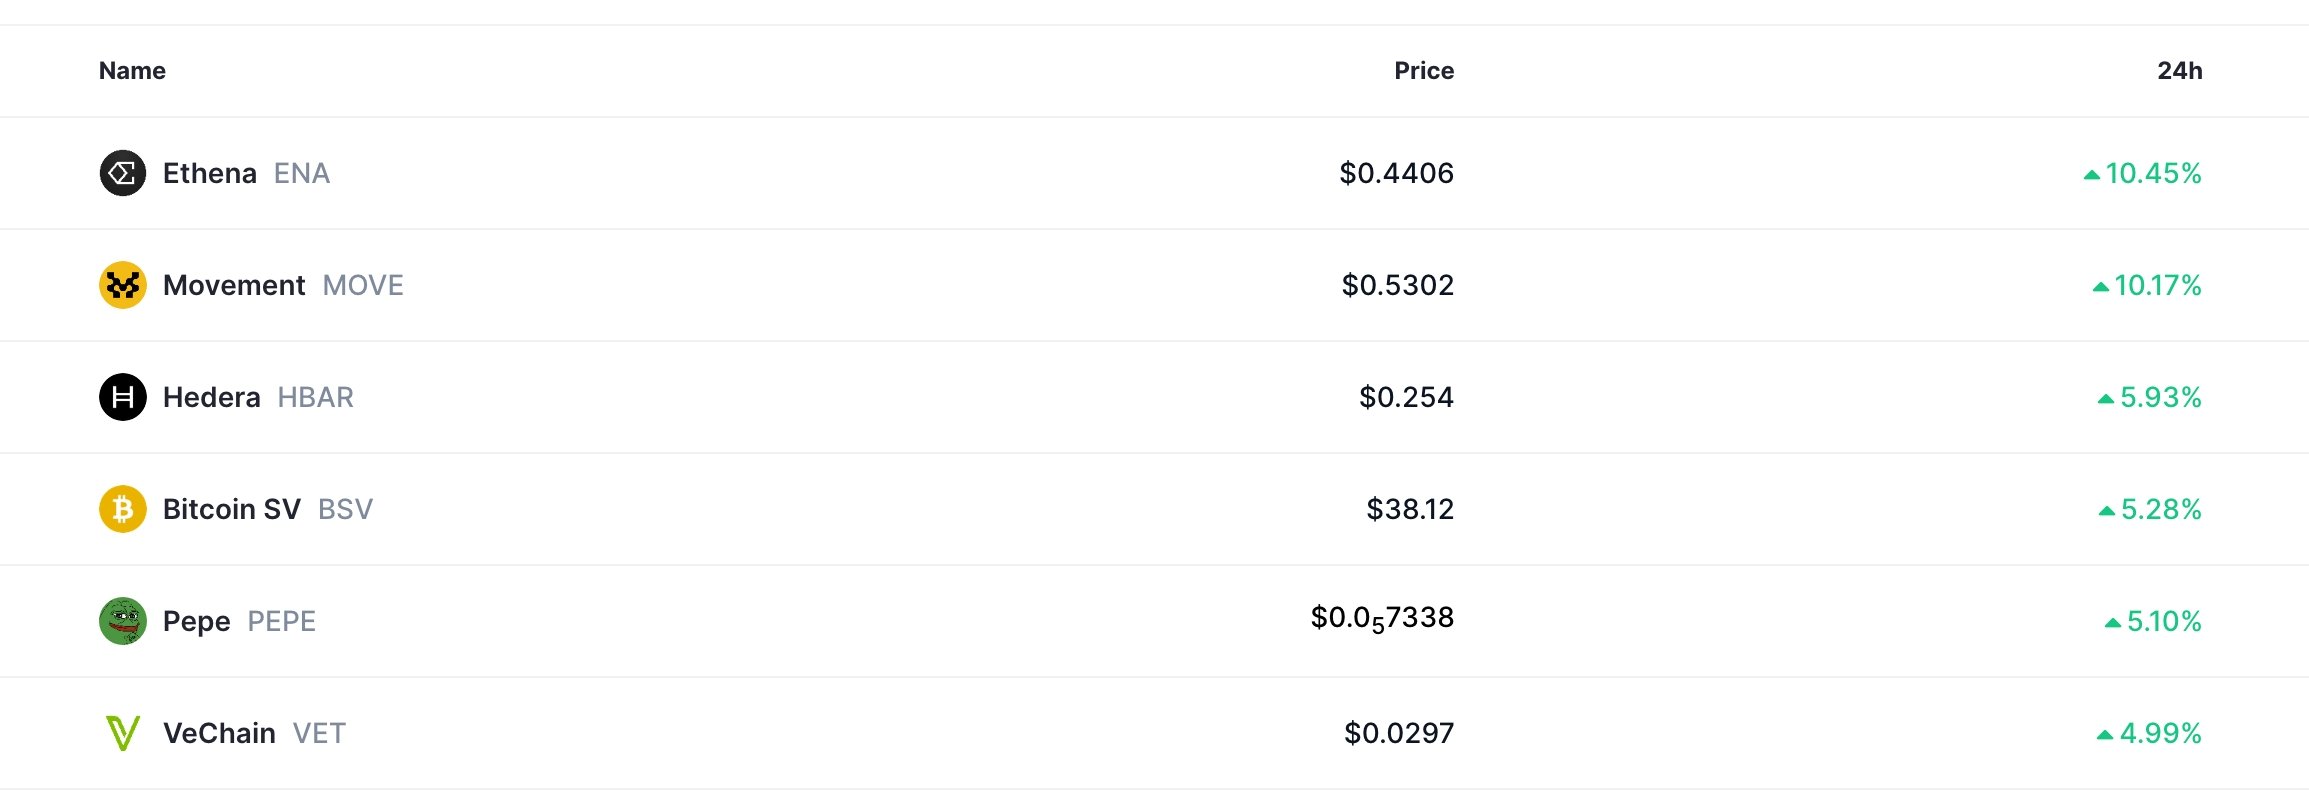
Task: Select the Pepe coin name
Action: (x=197, y=621)
